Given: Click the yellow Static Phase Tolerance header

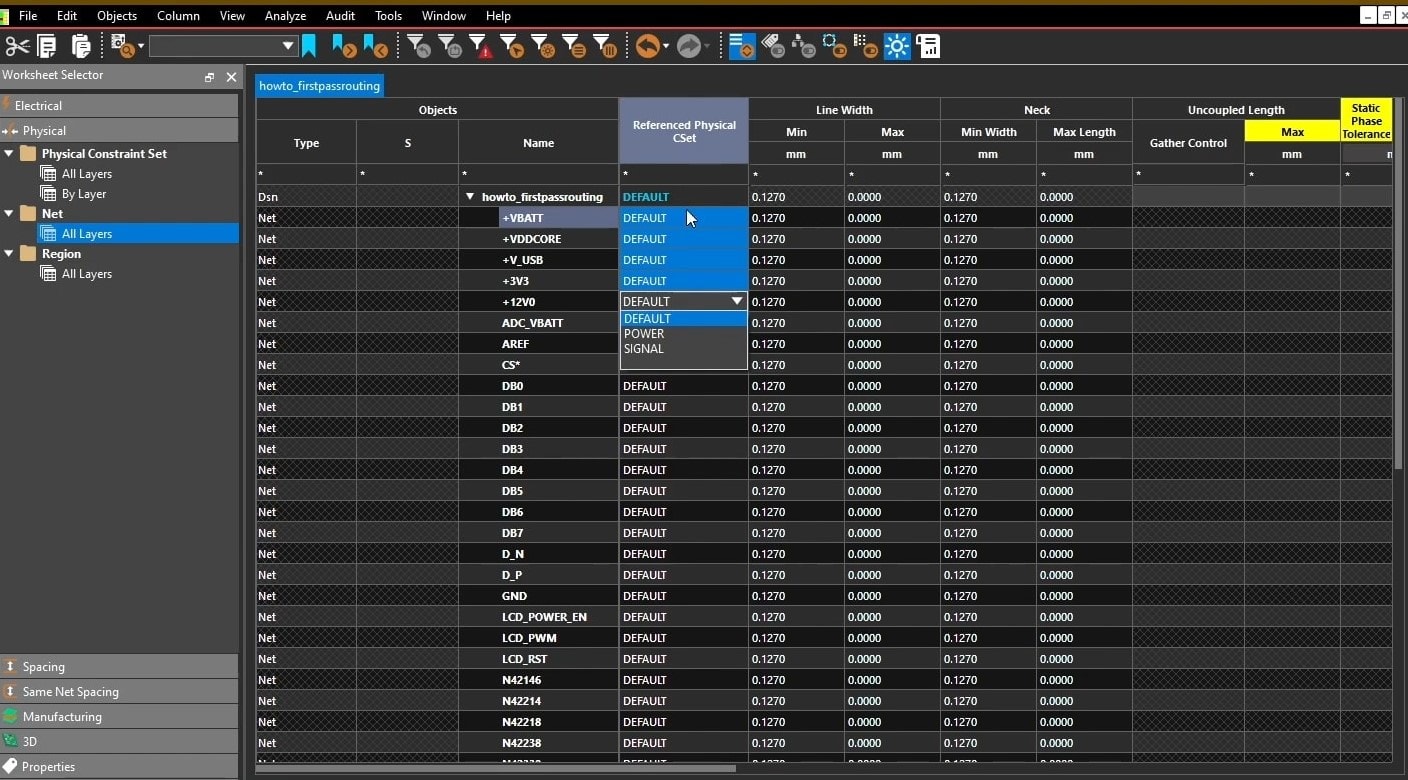Looking at the screenshot, I should 1366,120.
